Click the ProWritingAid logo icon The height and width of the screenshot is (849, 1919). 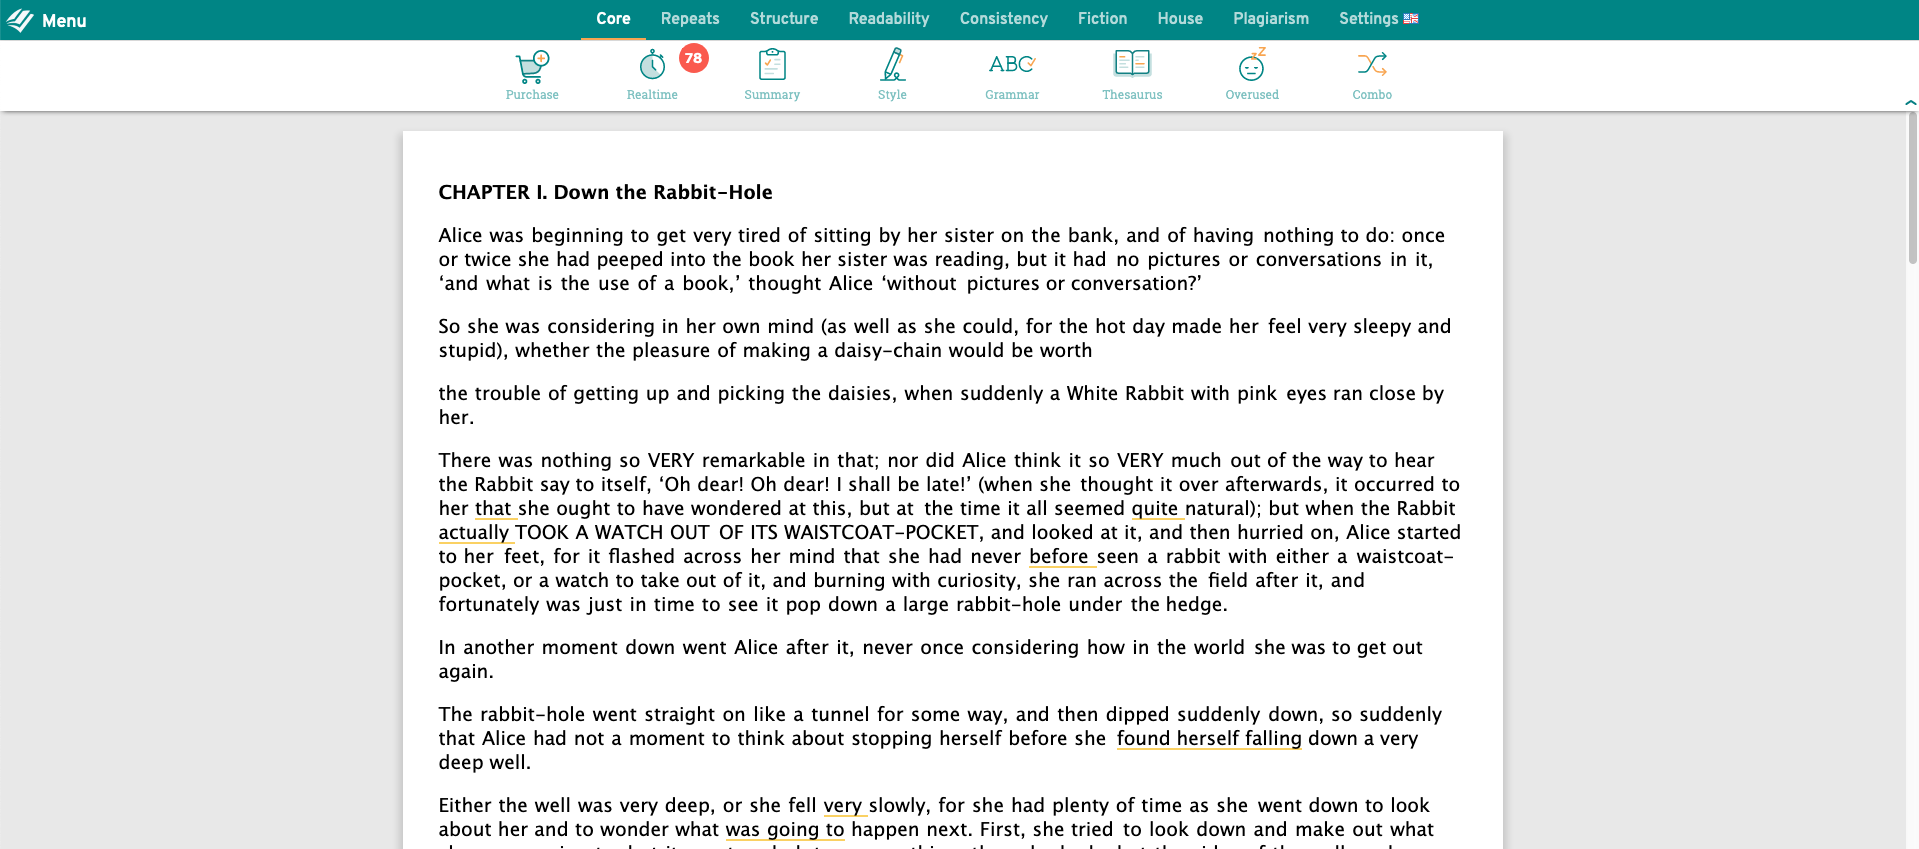[x=20, y=20]
